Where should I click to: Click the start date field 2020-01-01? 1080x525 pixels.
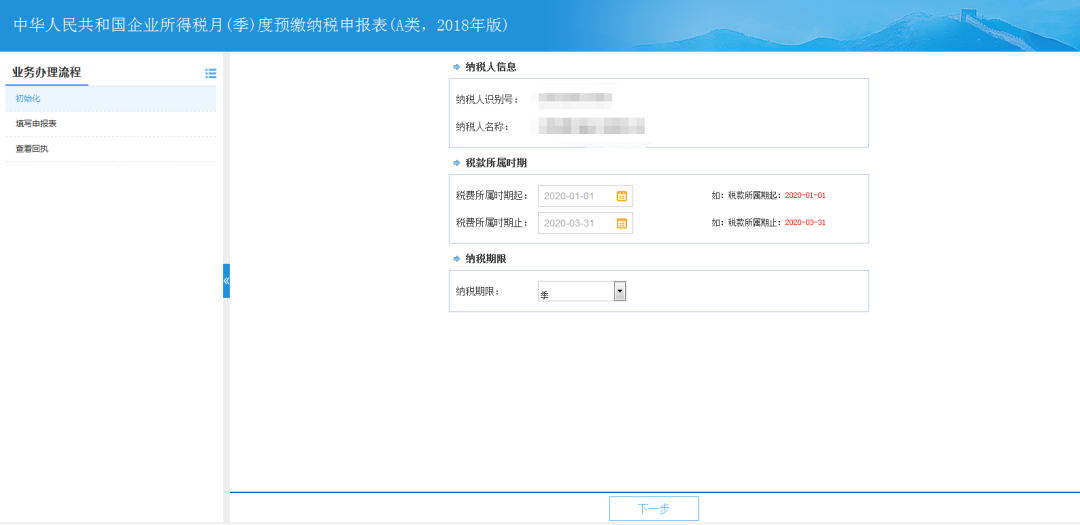coord(575,196)
